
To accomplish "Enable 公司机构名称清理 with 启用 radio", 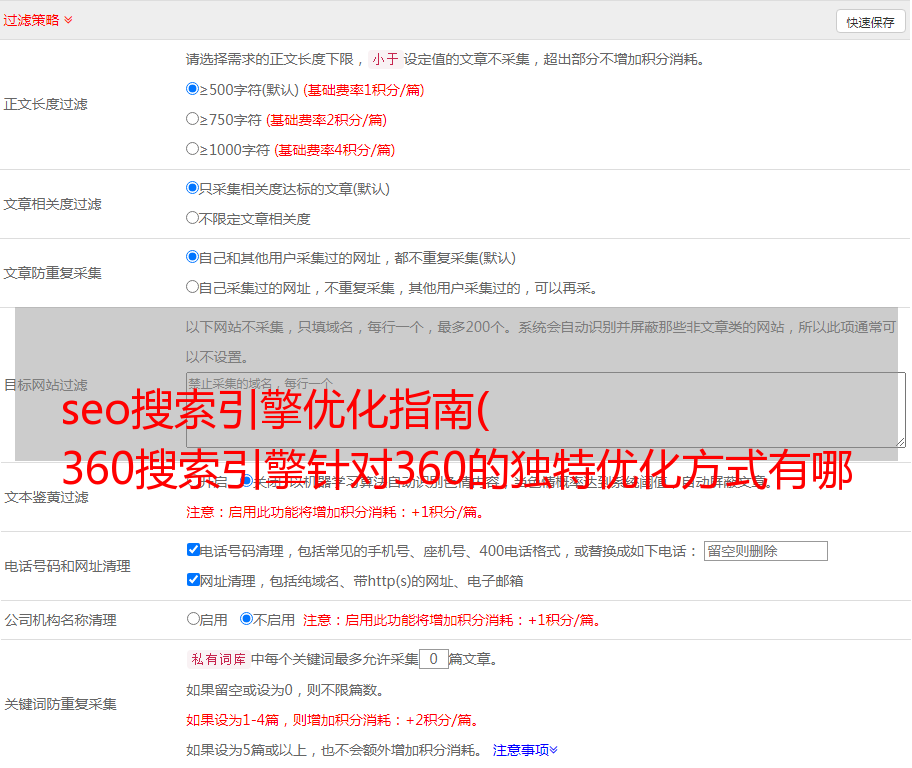I will (x=193, y=619).
